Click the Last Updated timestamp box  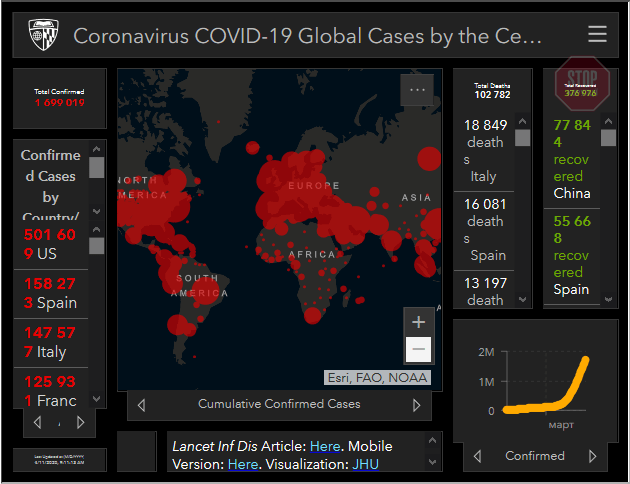coord(59,459)
